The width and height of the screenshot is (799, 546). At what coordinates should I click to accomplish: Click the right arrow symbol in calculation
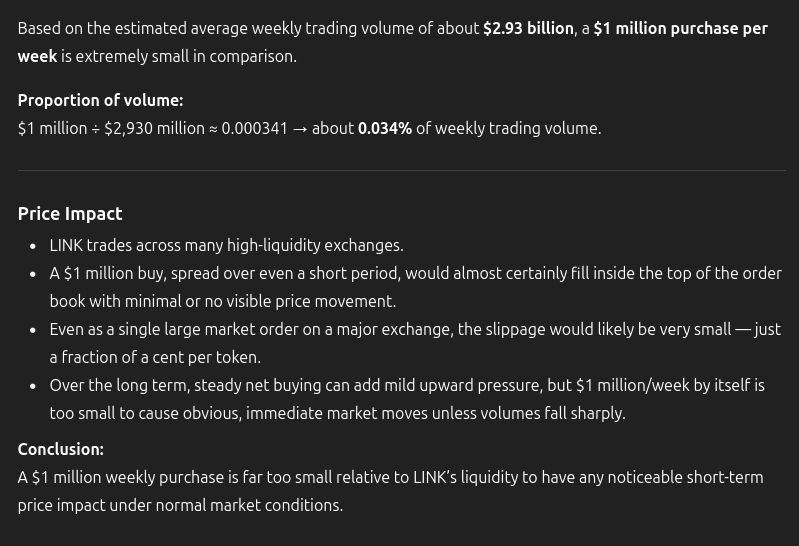pyautogui.click(x=300, y=128)
